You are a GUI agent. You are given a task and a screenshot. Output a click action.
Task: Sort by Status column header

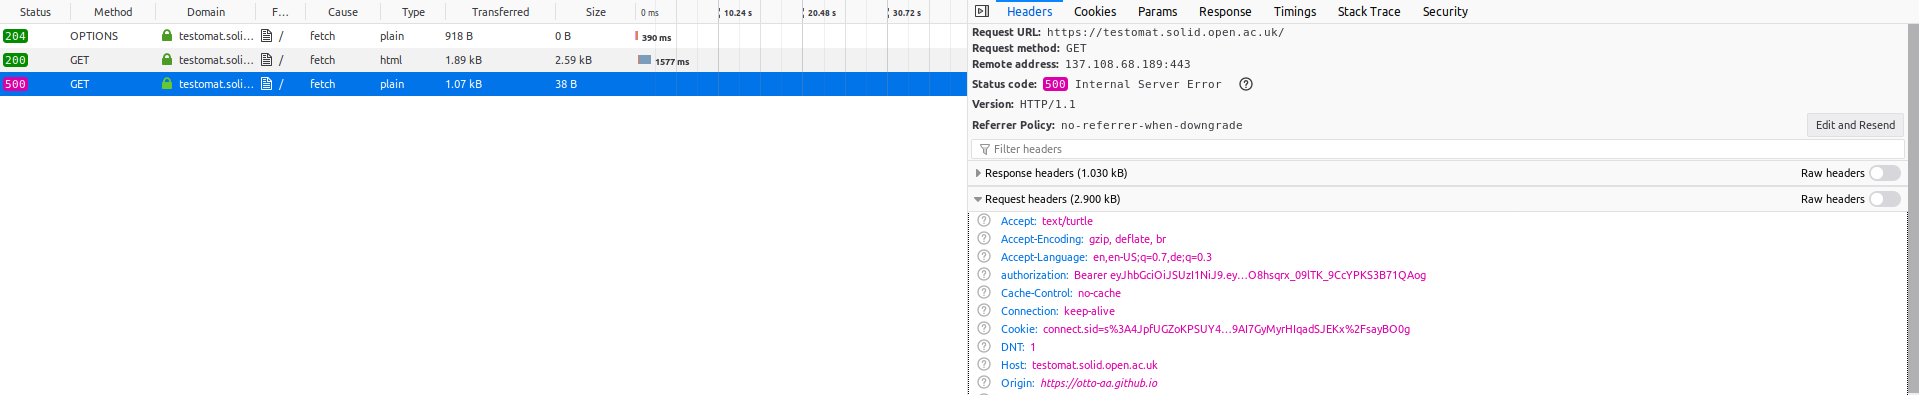click(35, 12)
